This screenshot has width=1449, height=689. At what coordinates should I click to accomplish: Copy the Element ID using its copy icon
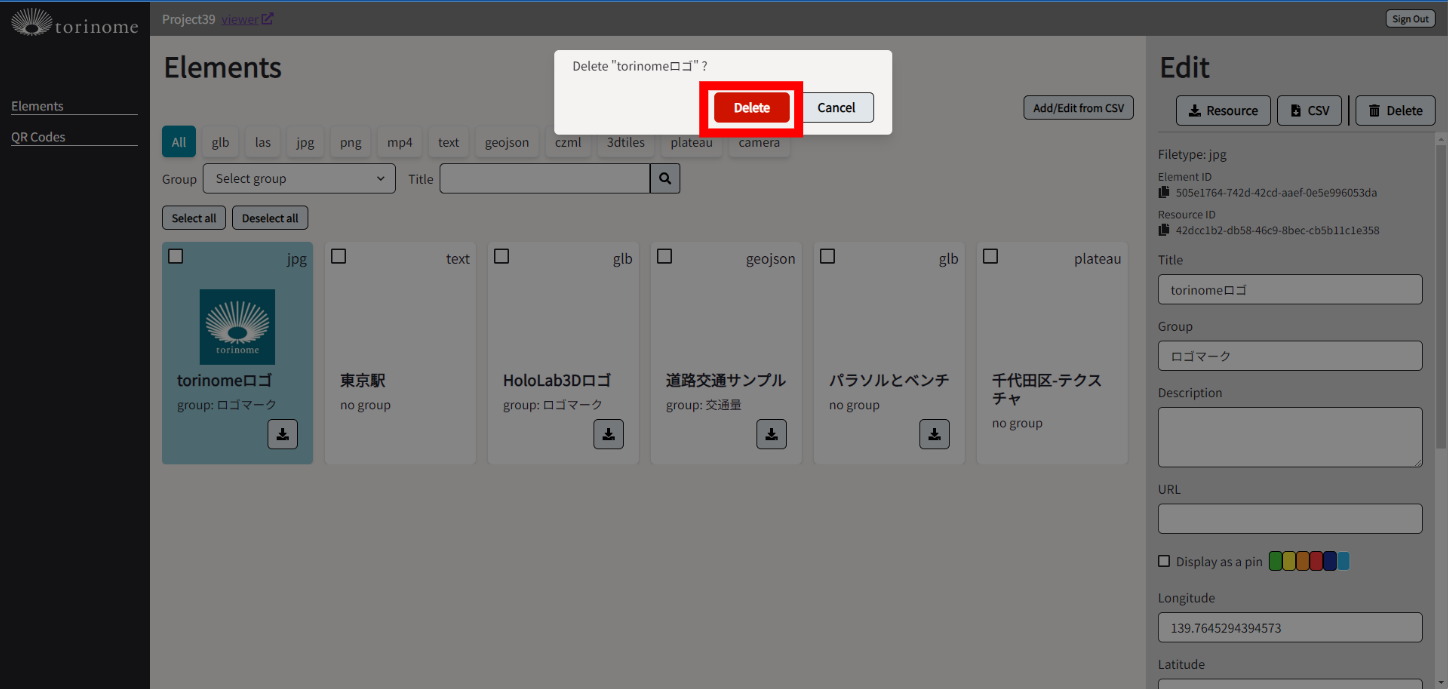tap(1164, 192)
